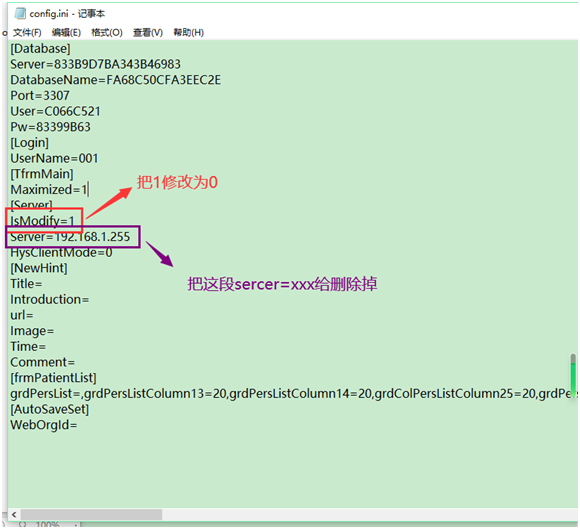Open the 编辑(E) menu
This screenshot has width=580, height=529.
coord(66,33)
